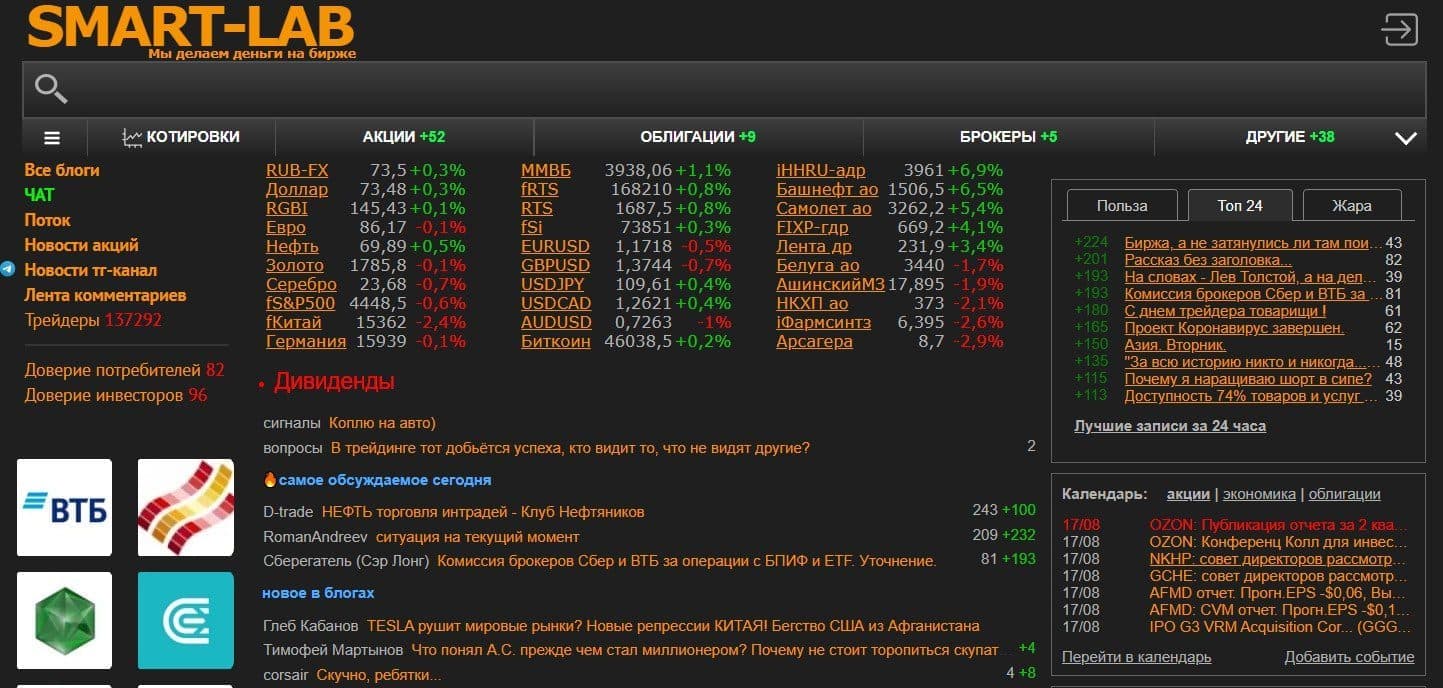Click the RUB-FX quote link

(297, 170)
